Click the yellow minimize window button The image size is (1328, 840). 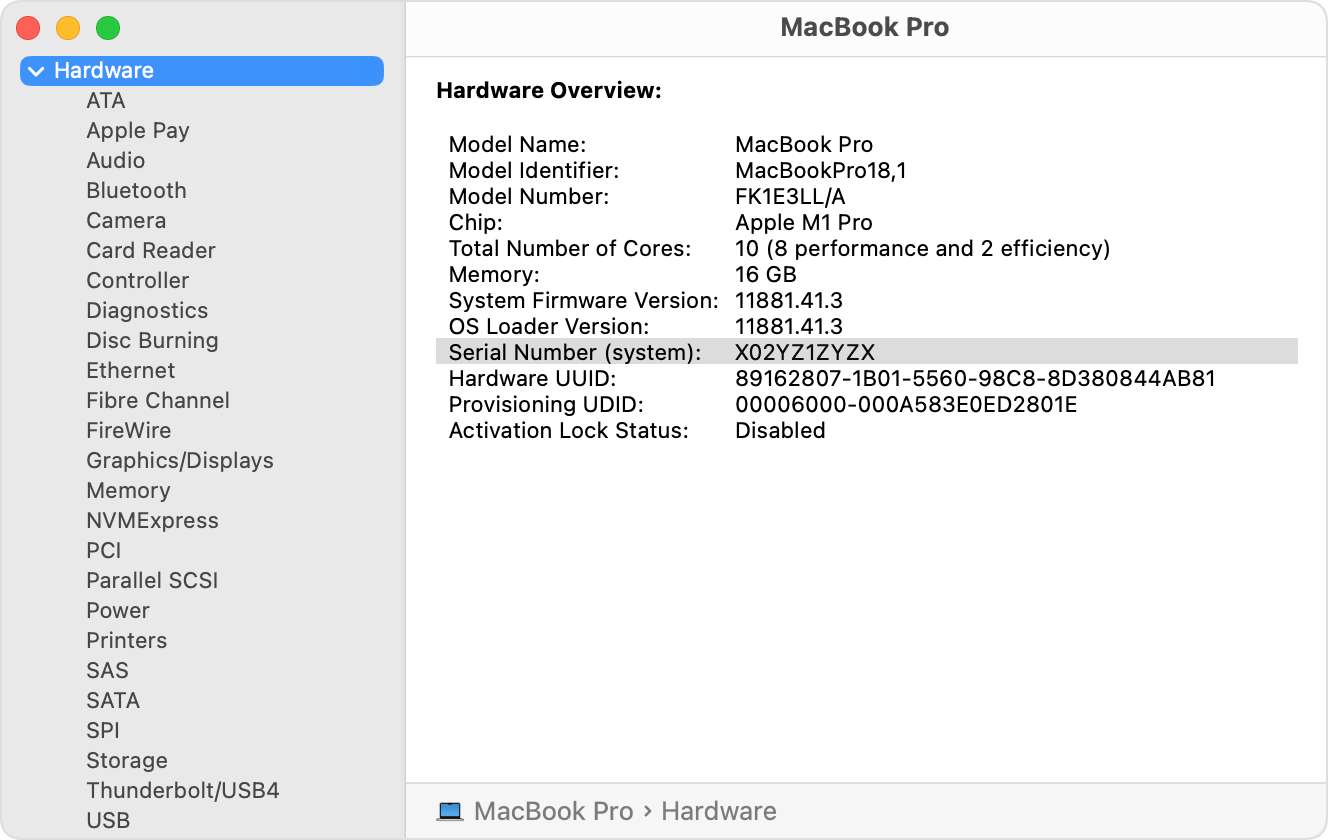click(x=68, y=28)
